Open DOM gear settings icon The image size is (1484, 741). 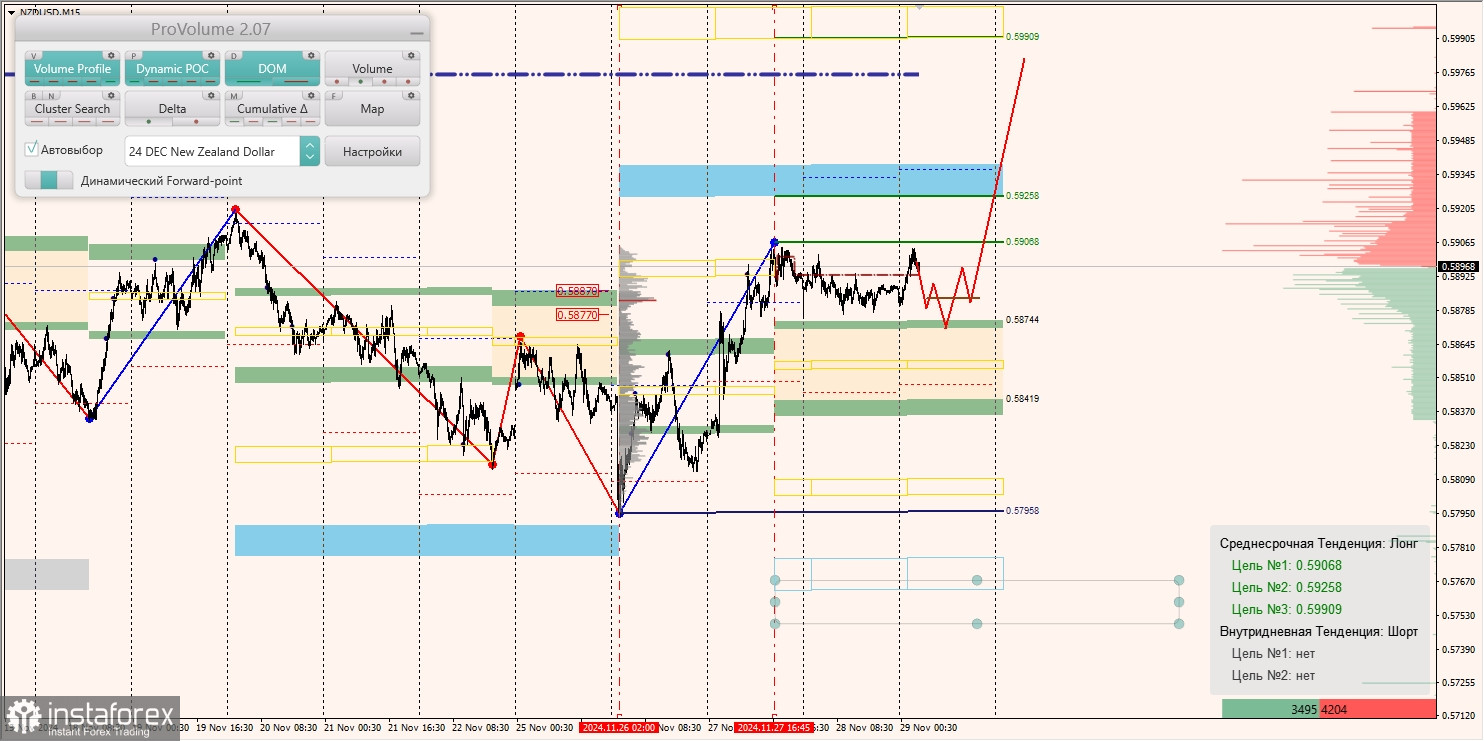coord(311,55)
